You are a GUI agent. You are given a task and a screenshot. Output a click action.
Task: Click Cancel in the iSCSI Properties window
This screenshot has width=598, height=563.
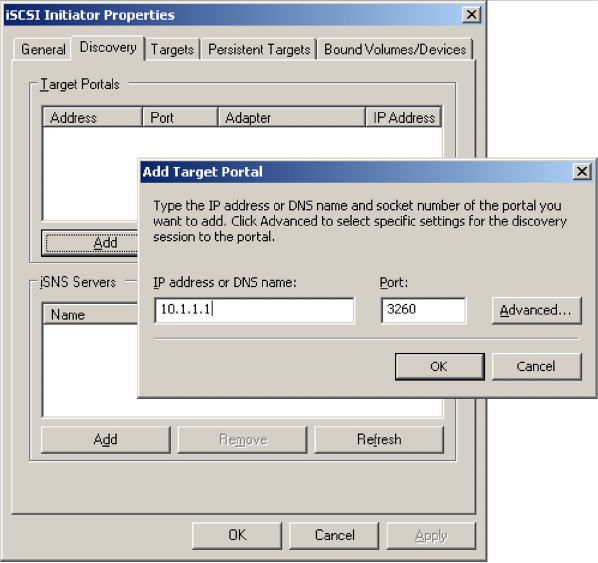(334, 535)
